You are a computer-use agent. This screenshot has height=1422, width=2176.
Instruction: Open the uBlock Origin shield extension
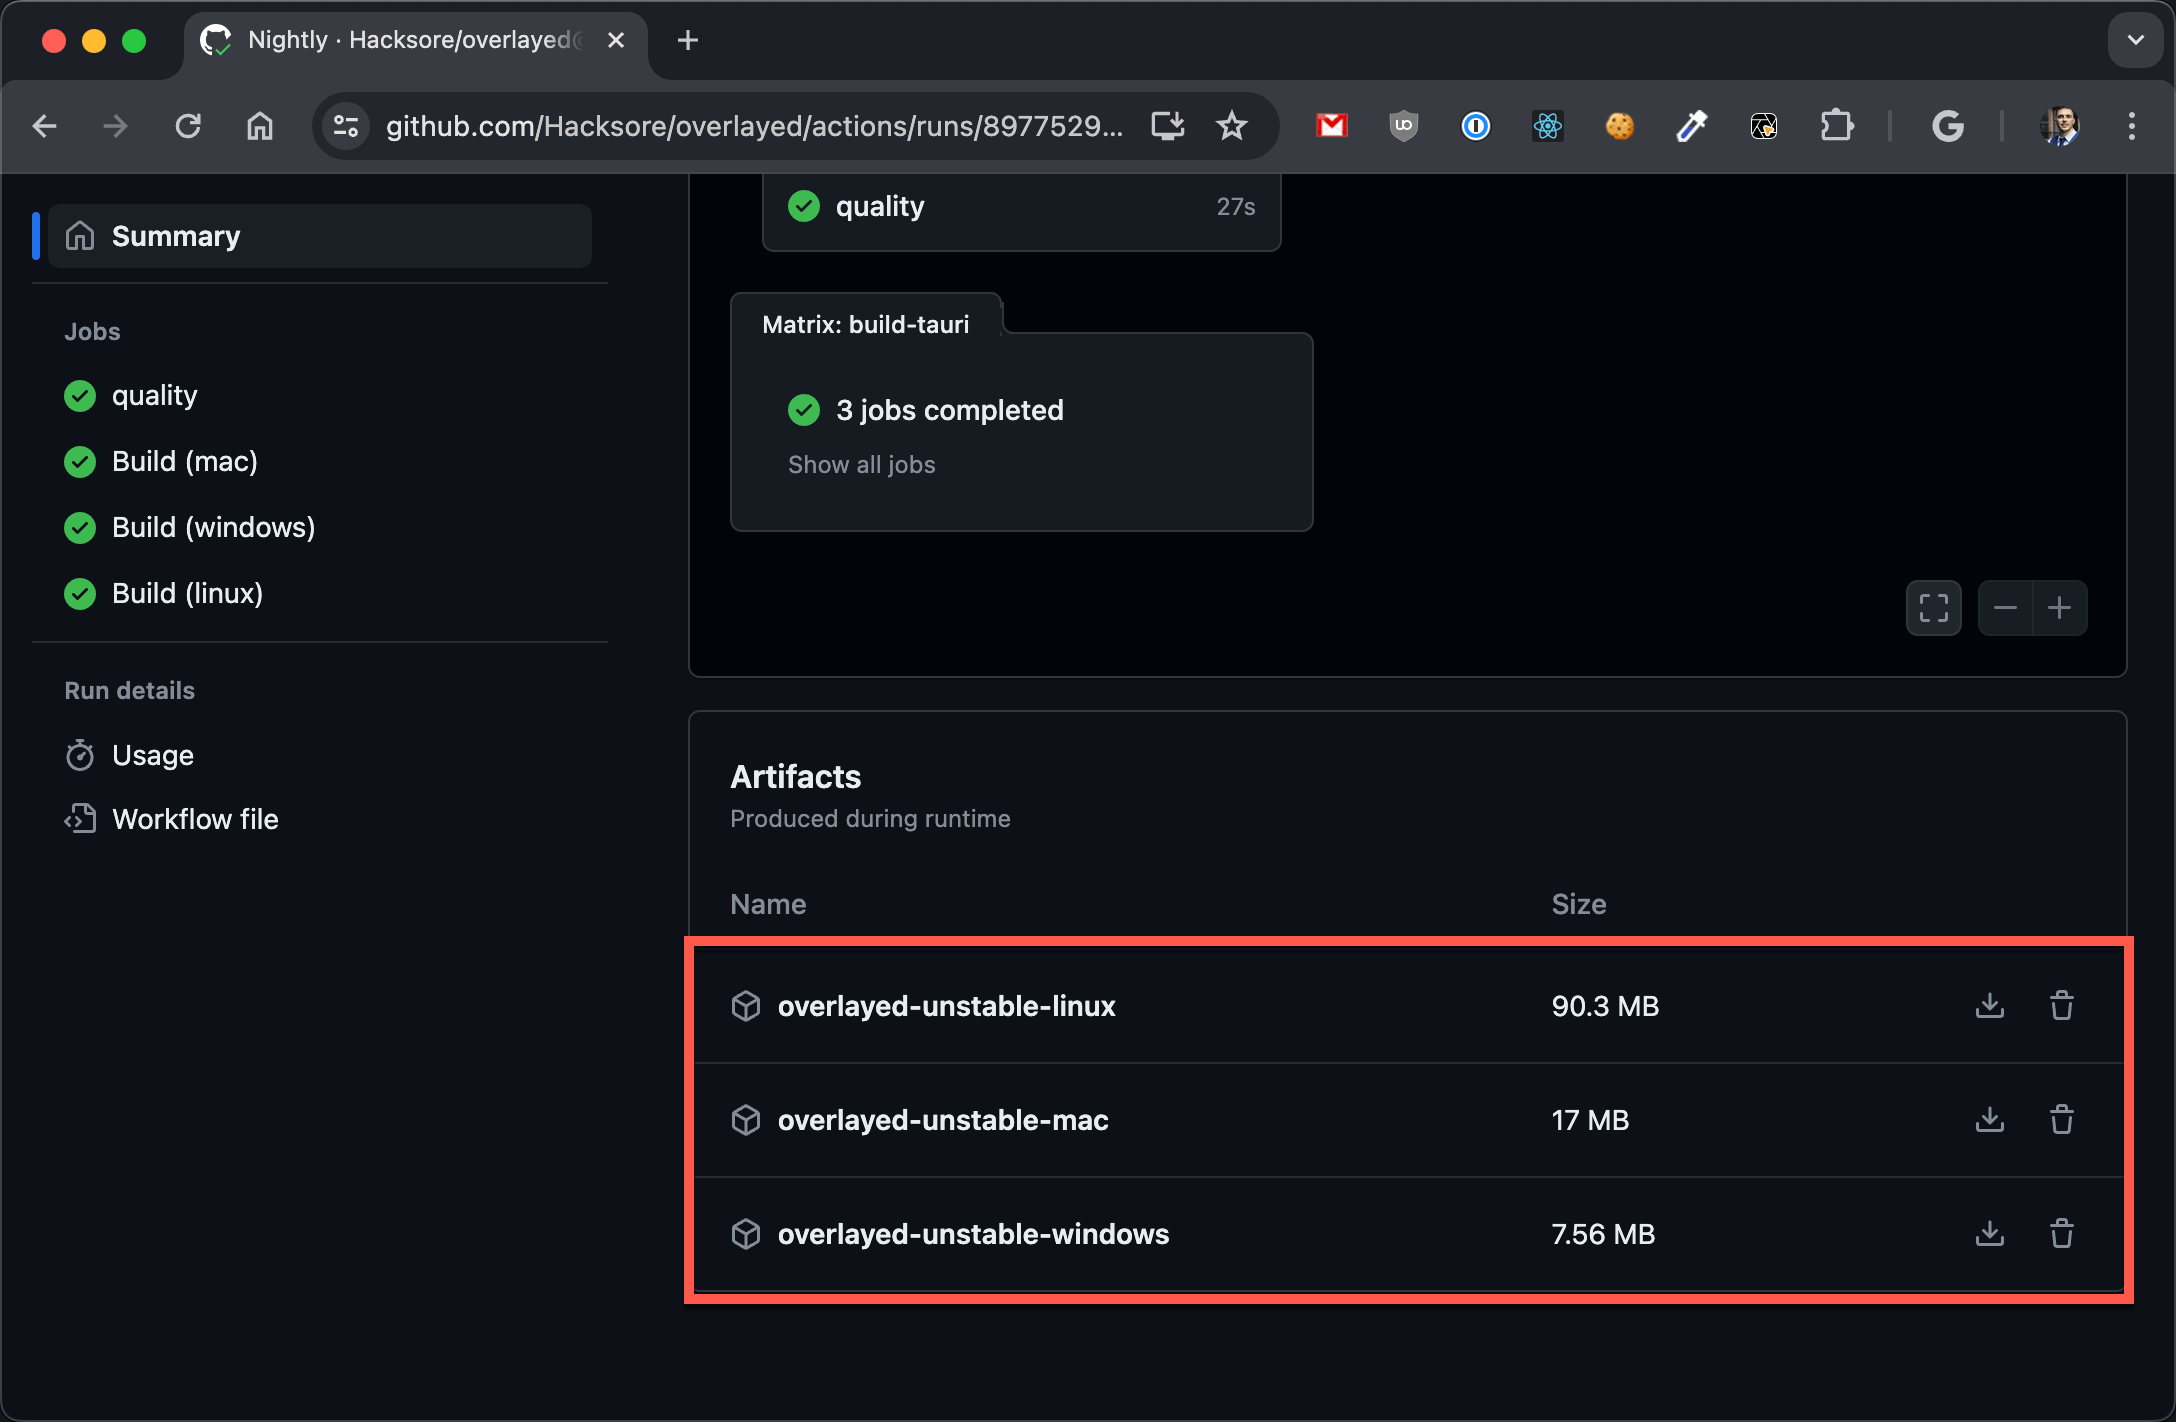[1404, 126]
